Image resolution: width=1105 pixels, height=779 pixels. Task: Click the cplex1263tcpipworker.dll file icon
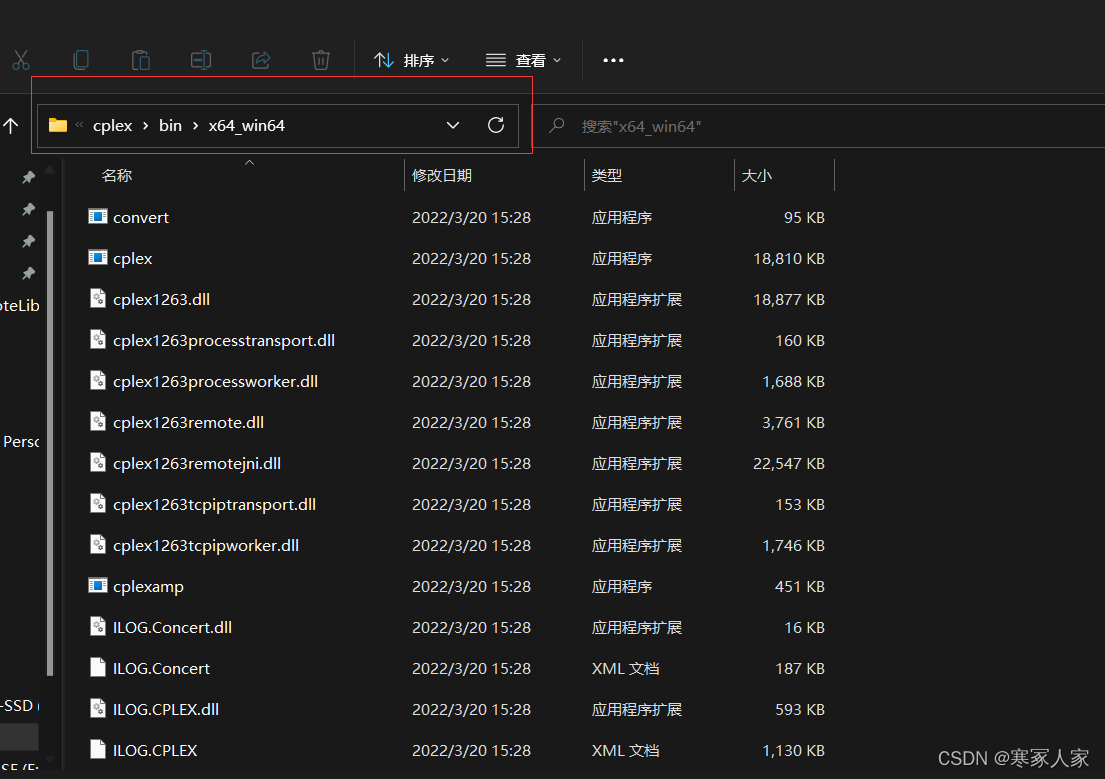click(x=98, y=544)
